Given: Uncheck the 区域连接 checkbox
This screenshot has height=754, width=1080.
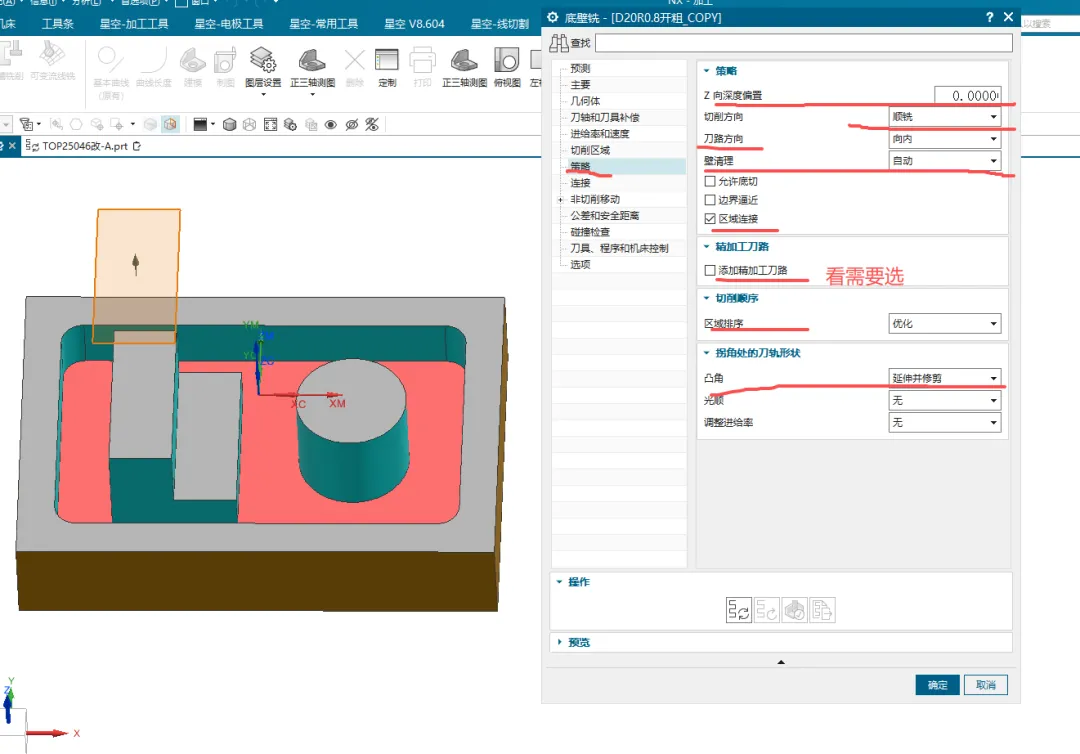Looking at the screenshot, I should 710,218.
